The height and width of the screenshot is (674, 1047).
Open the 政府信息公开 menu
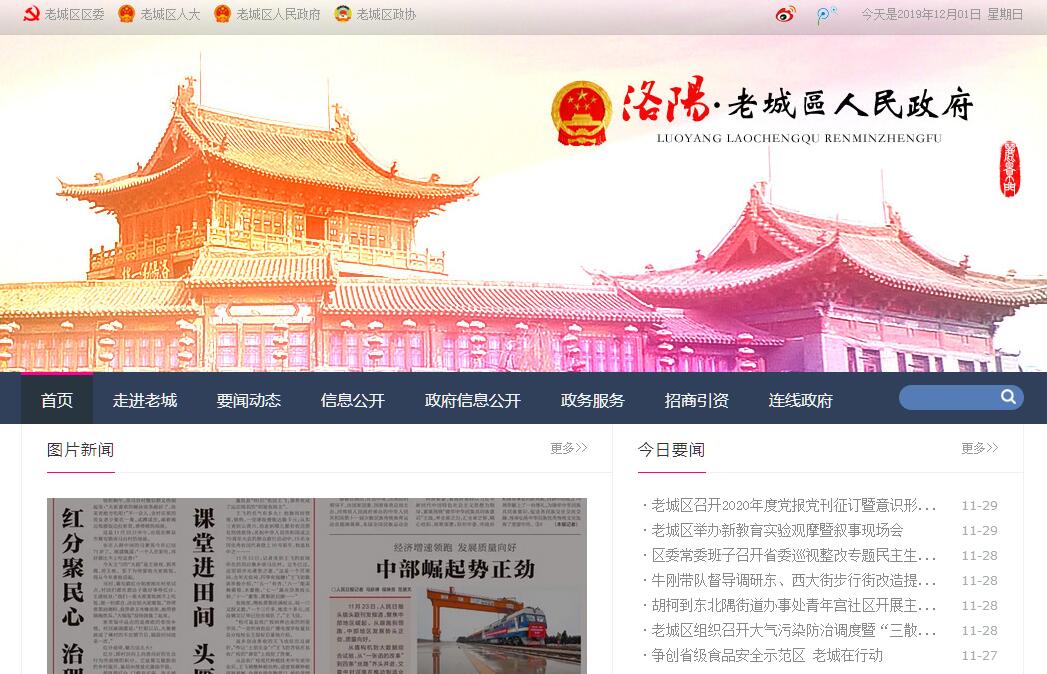tap(473, 400)
